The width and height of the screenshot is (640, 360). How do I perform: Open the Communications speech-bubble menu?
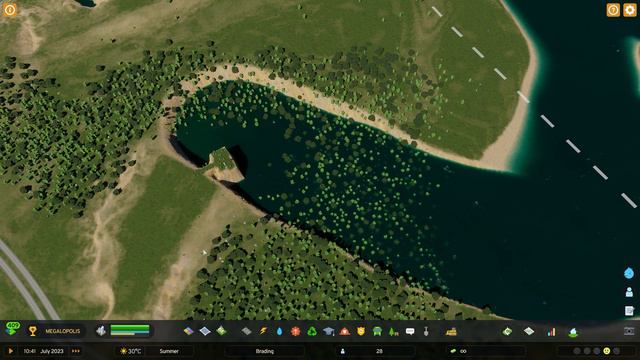(410, 331)
